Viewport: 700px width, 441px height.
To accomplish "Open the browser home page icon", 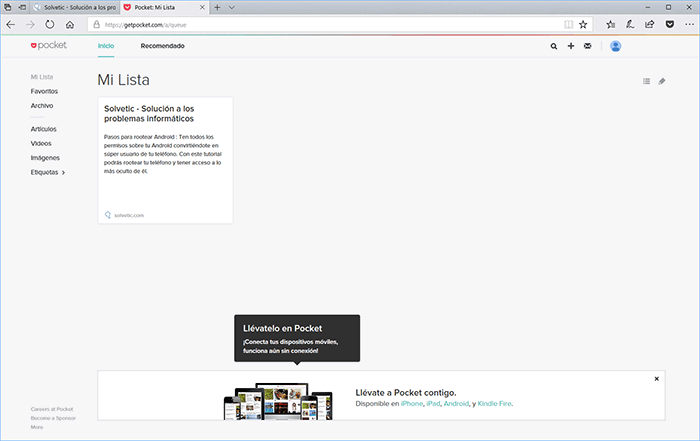I will tap(70, 25).
